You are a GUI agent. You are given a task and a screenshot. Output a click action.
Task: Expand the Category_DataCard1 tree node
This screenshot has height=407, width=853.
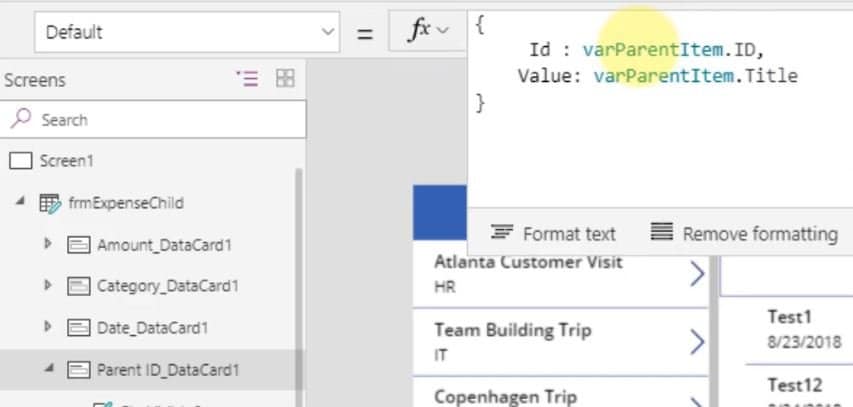(x=48, y=286)
